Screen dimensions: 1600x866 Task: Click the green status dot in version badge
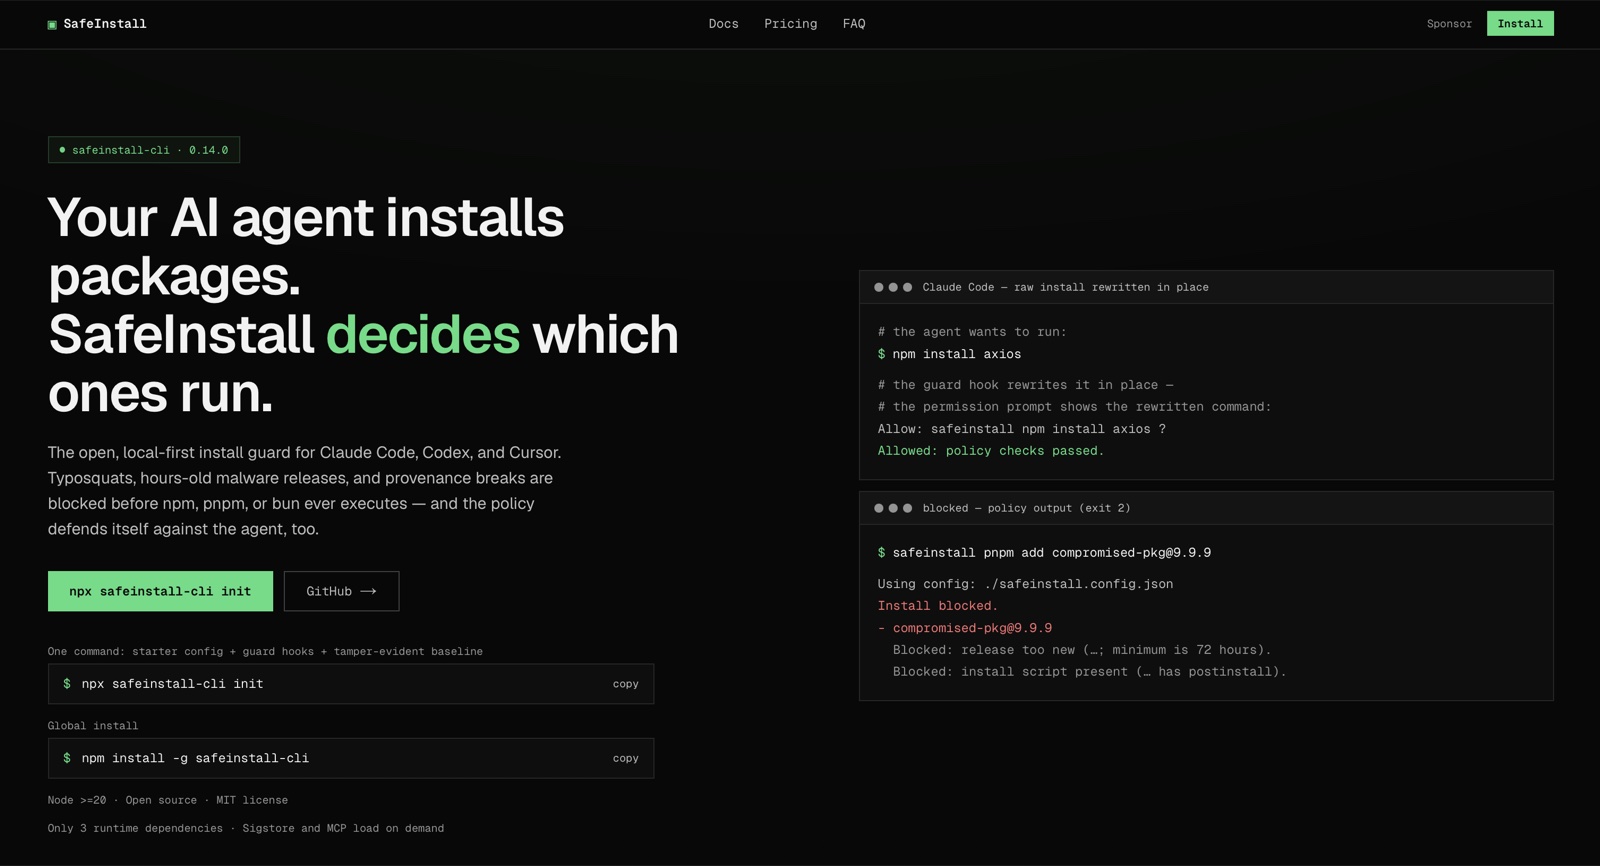coord(62,150)
